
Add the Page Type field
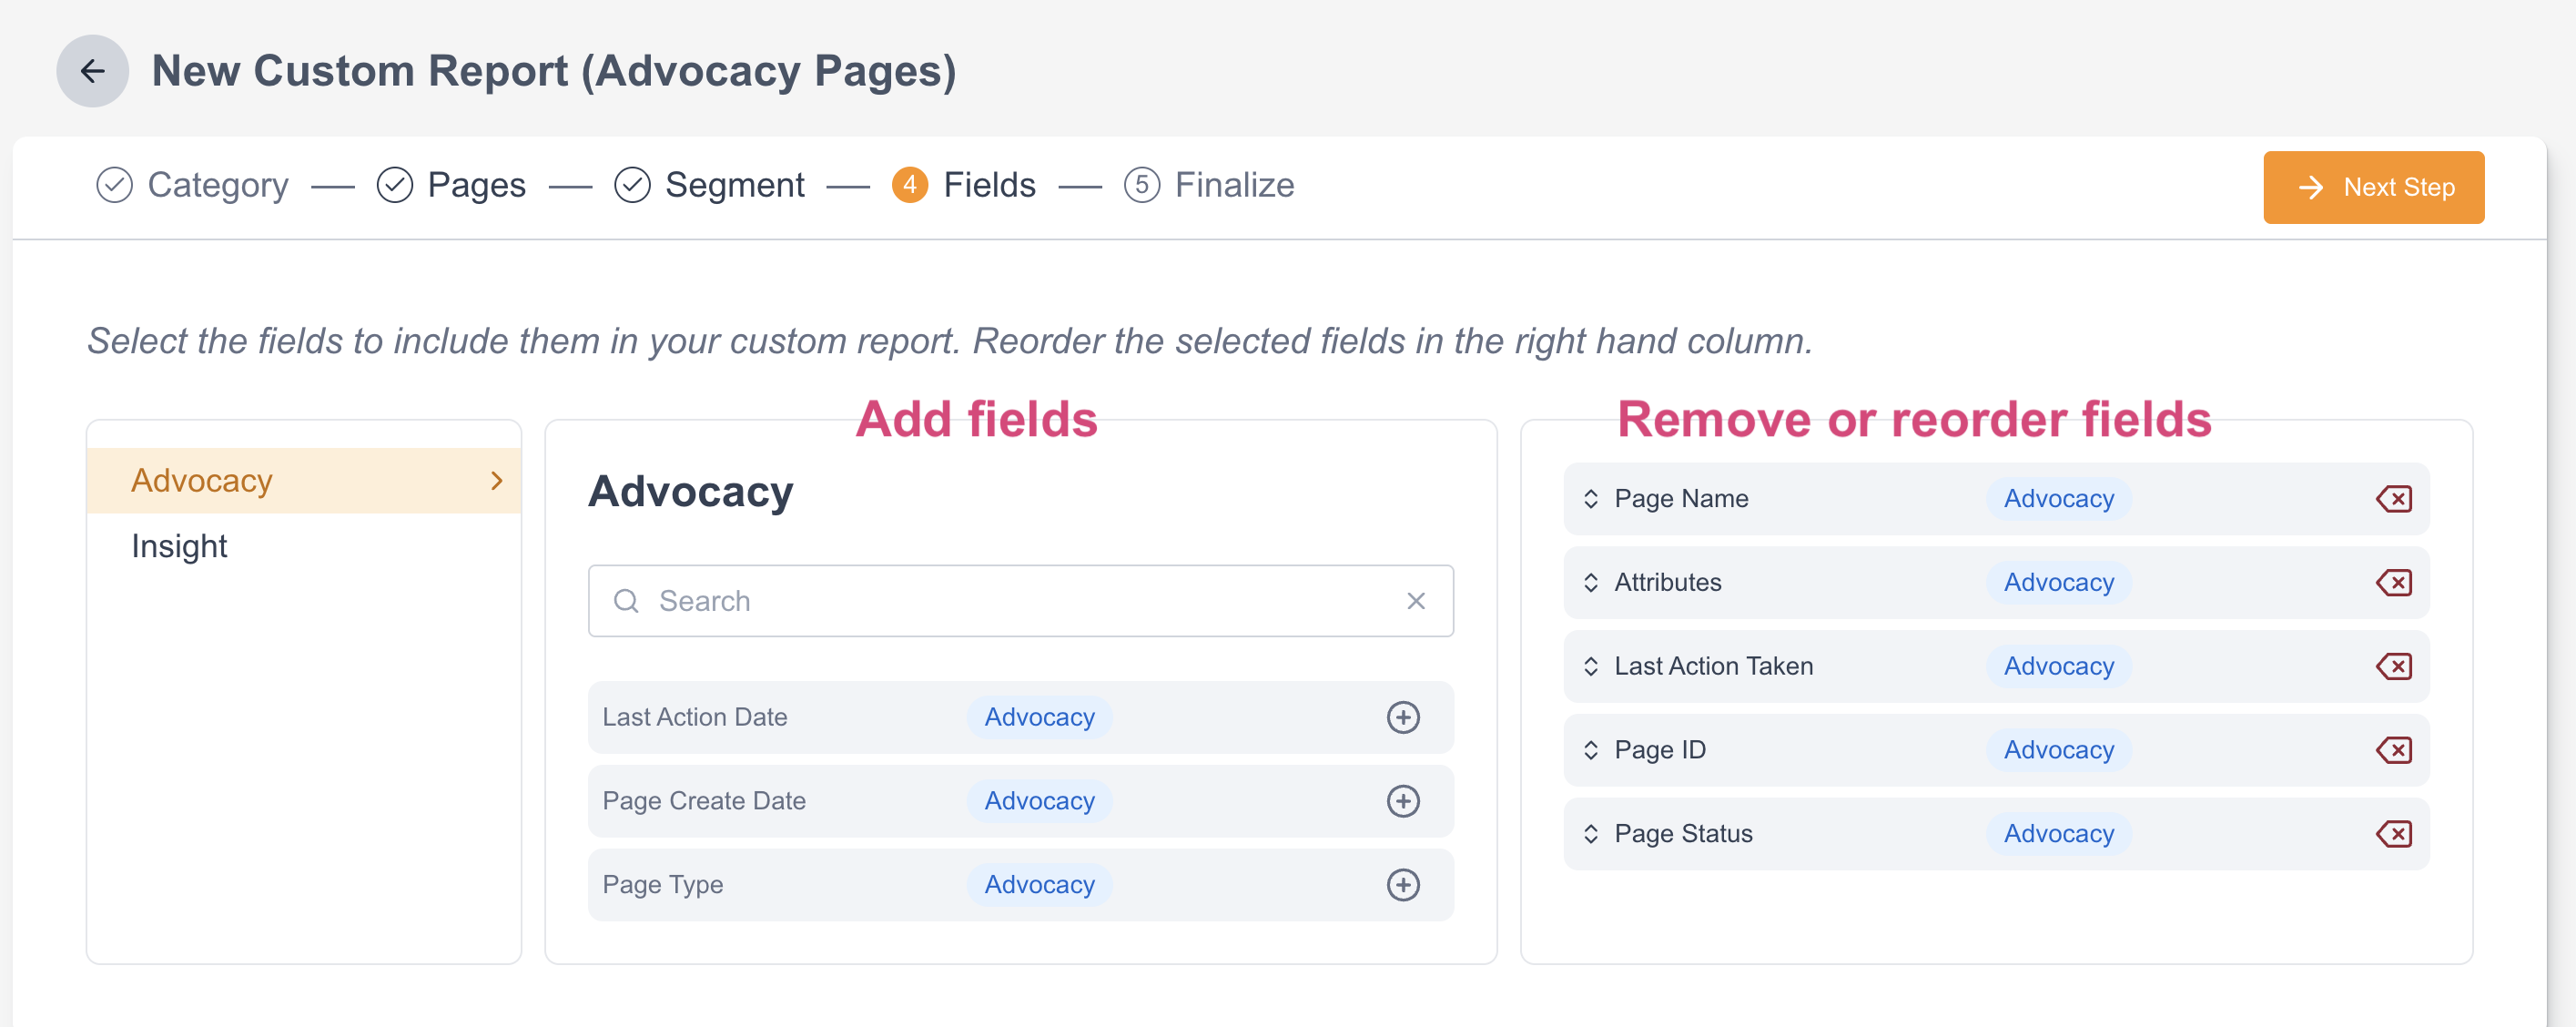pyautogui.click(x=1402, y=885)
